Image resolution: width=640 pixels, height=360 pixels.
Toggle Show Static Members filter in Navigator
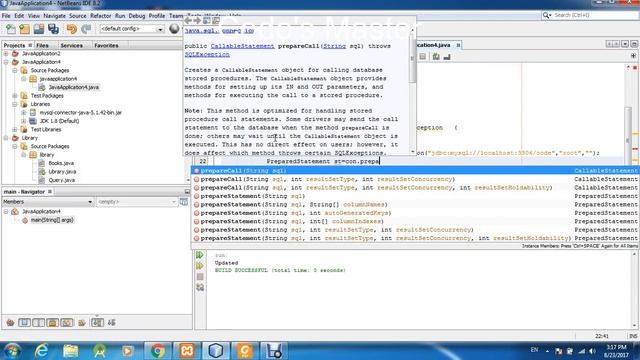[x=38, y=323]
